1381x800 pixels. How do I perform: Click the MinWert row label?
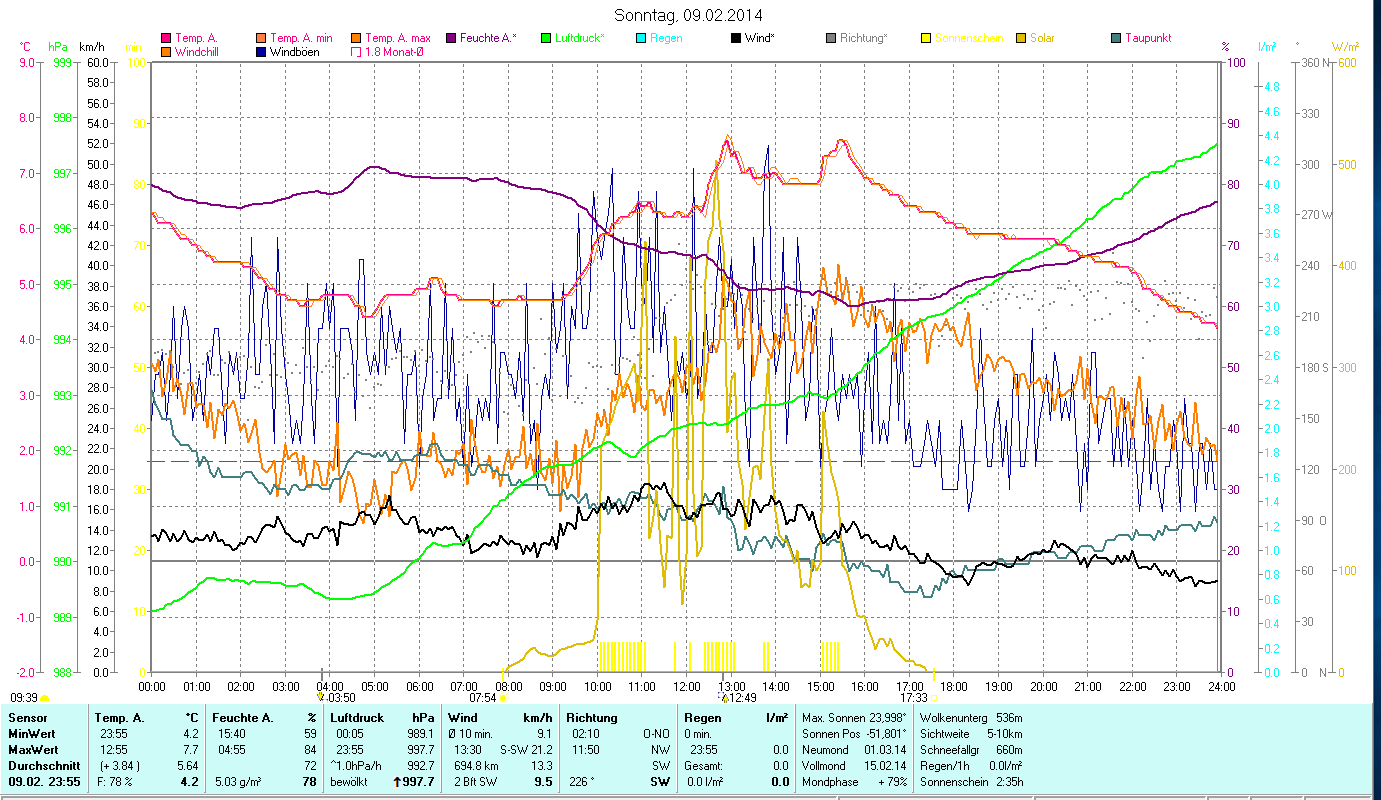tap(31, 734)
